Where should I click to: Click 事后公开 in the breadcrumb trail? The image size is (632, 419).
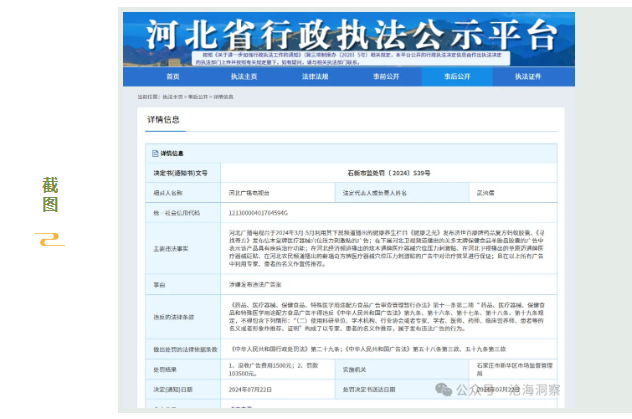198,97
